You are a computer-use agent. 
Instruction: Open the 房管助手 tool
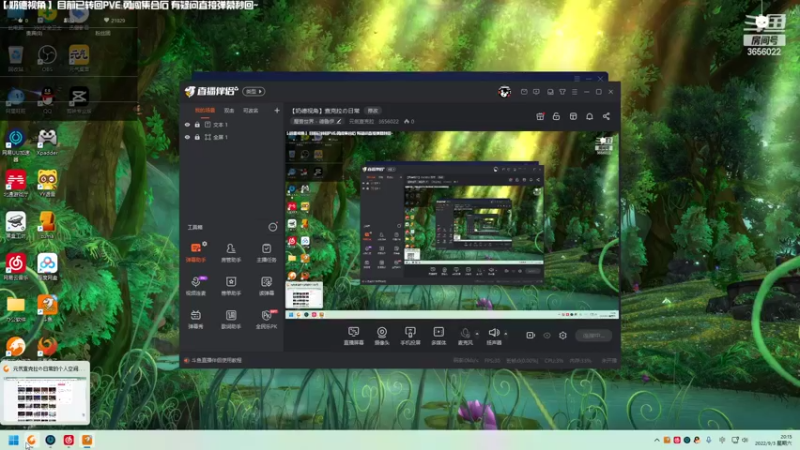coord(231,253)
